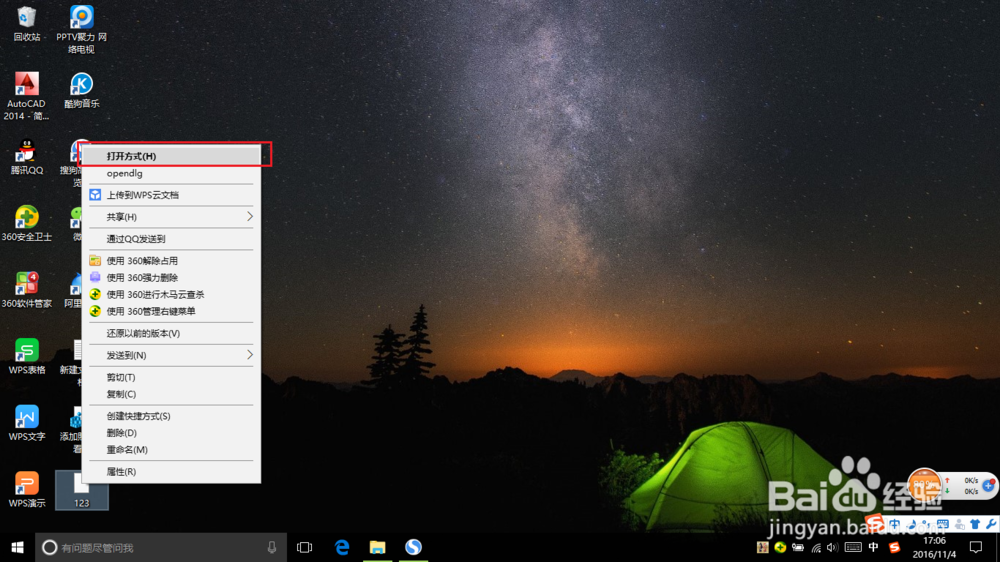The height and width of the screenshot is (562, 1000).
Task: Select 通过QQ发送到 menu entry
Action: 171,239
